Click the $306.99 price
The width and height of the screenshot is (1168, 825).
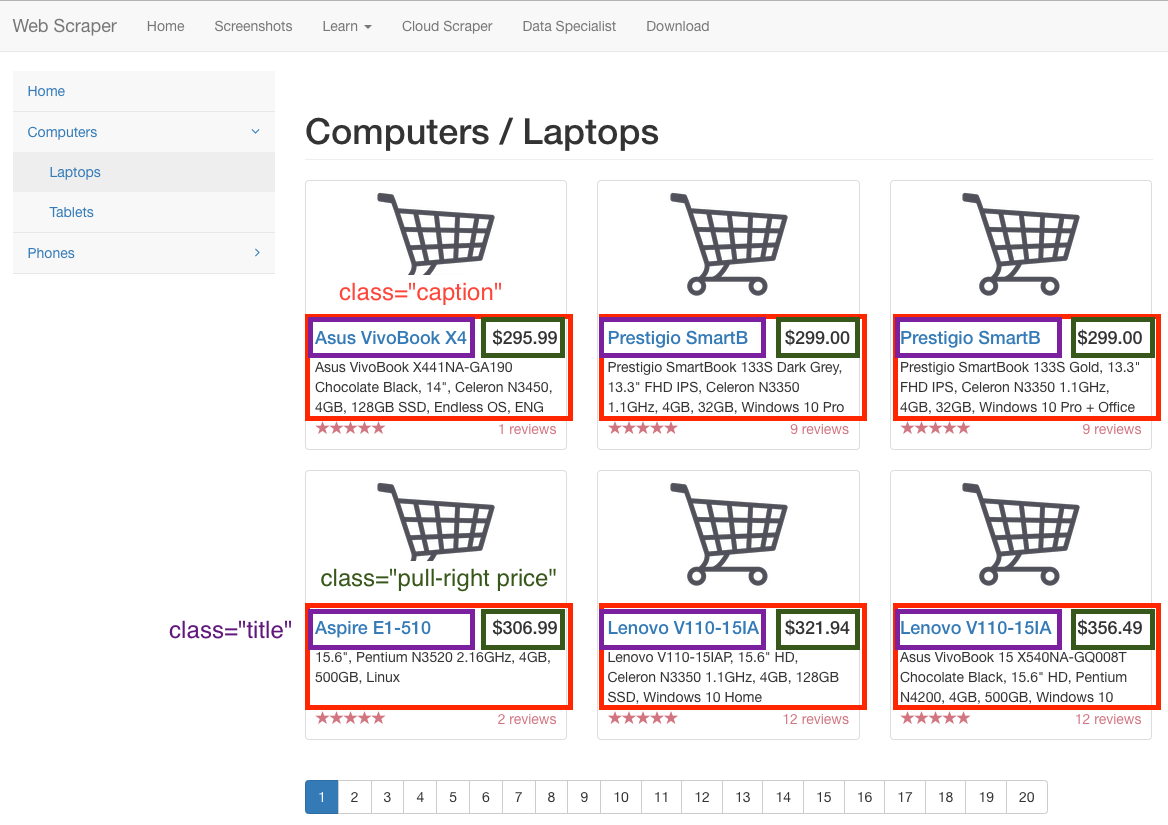coord(524,628)
